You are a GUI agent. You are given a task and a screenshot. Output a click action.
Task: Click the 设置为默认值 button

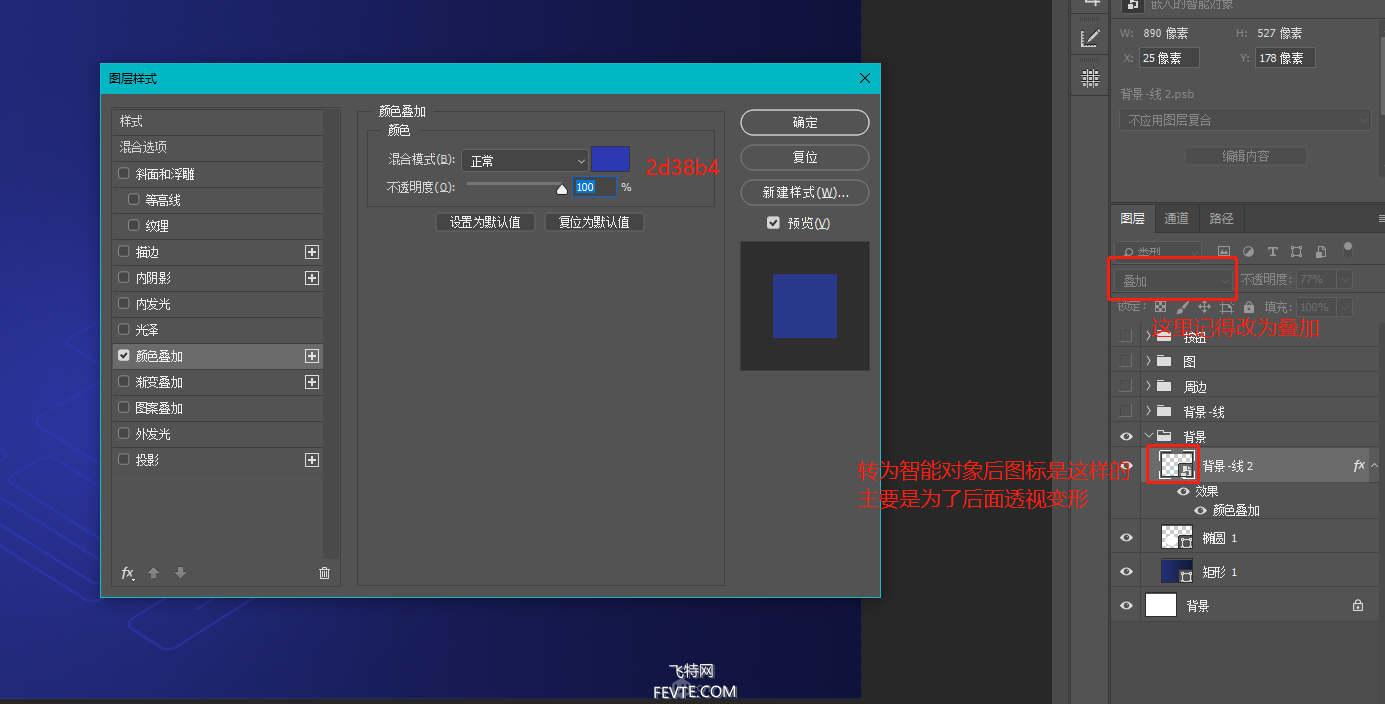485,222
